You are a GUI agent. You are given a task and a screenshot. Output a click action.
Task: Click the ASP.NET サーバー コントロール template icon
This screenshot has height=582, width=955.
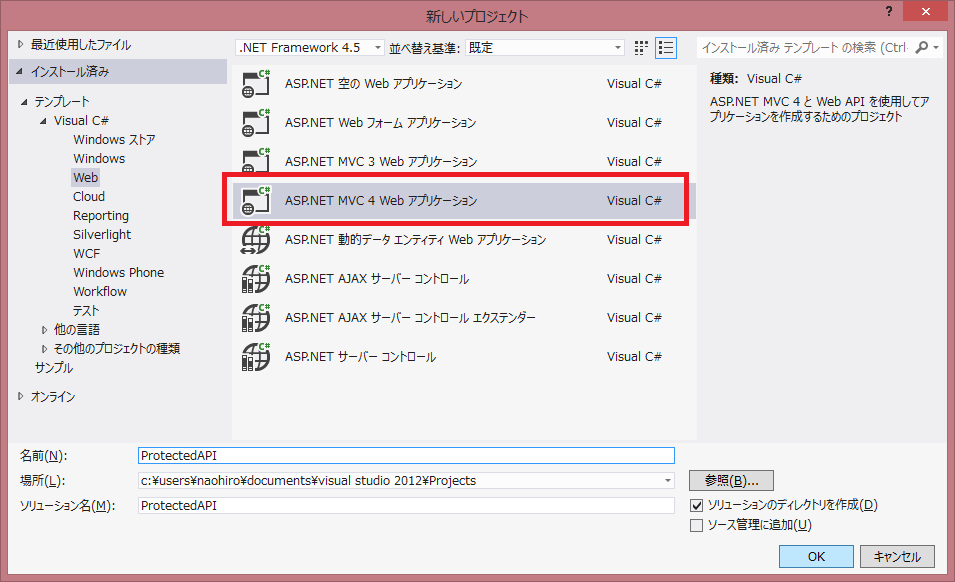(x=256, y=356)
